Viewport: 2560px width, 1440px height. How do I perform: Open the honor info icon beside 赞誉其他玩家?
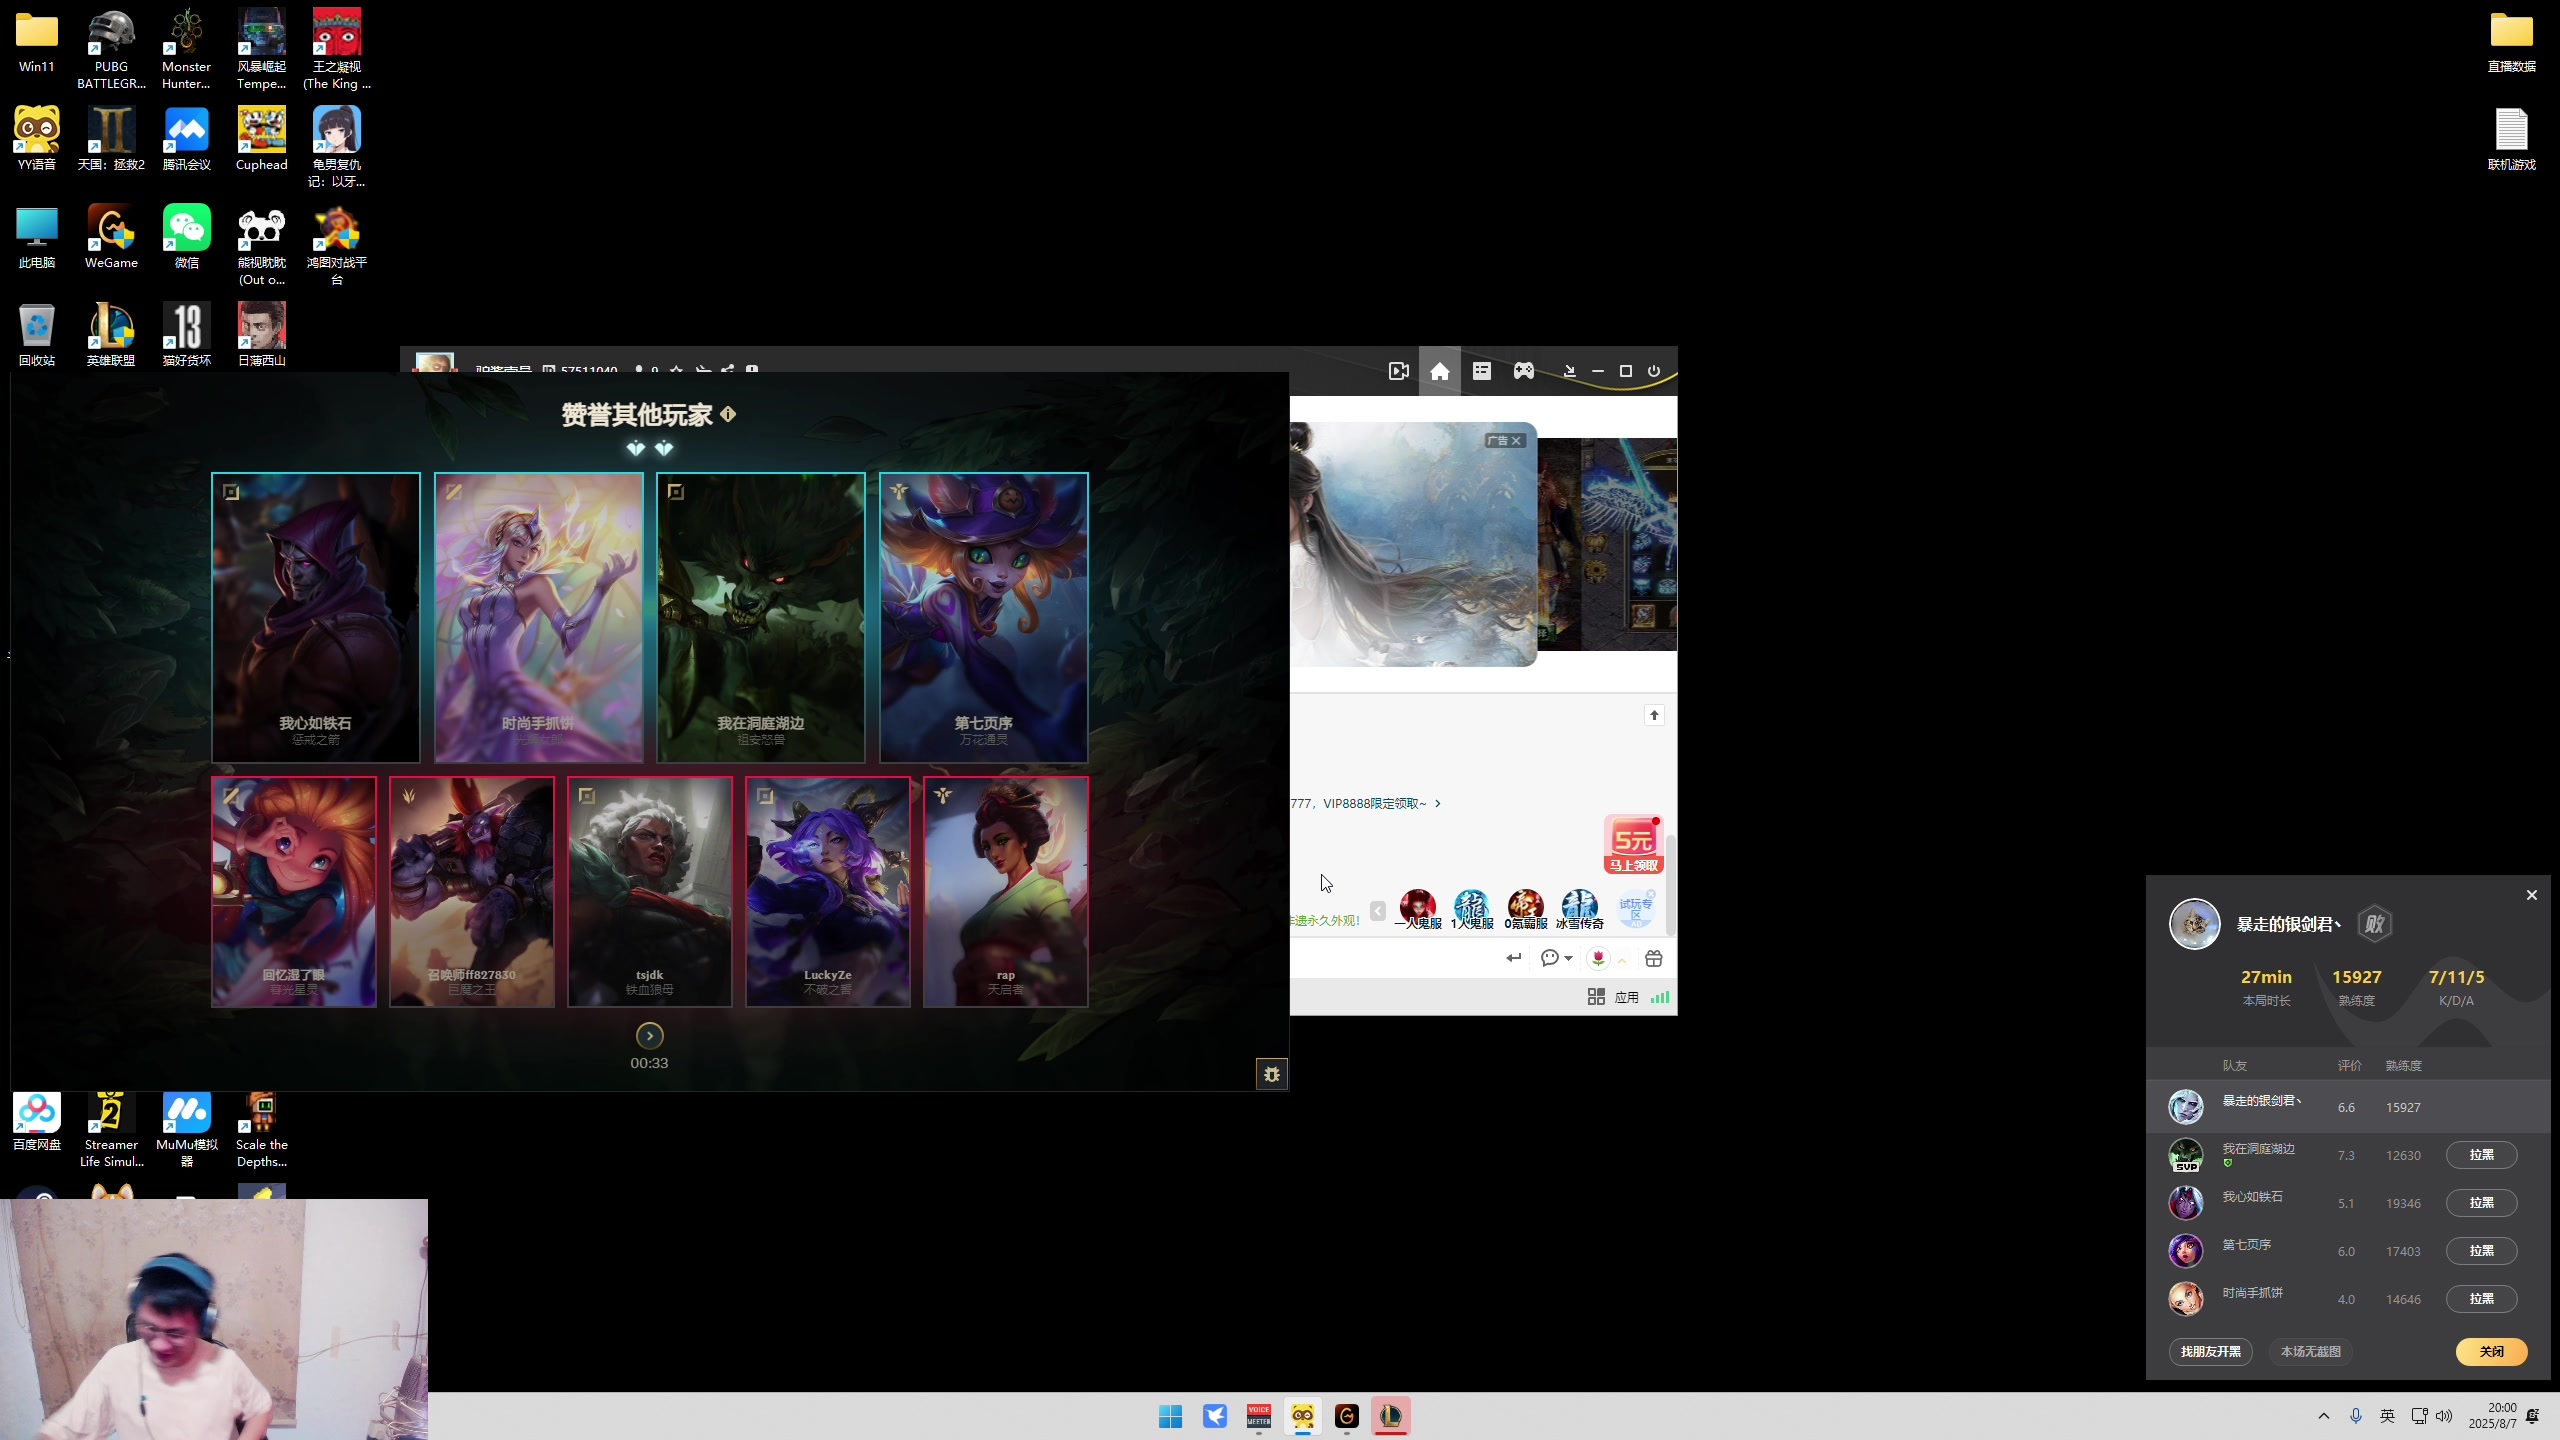tap(728, 414)
